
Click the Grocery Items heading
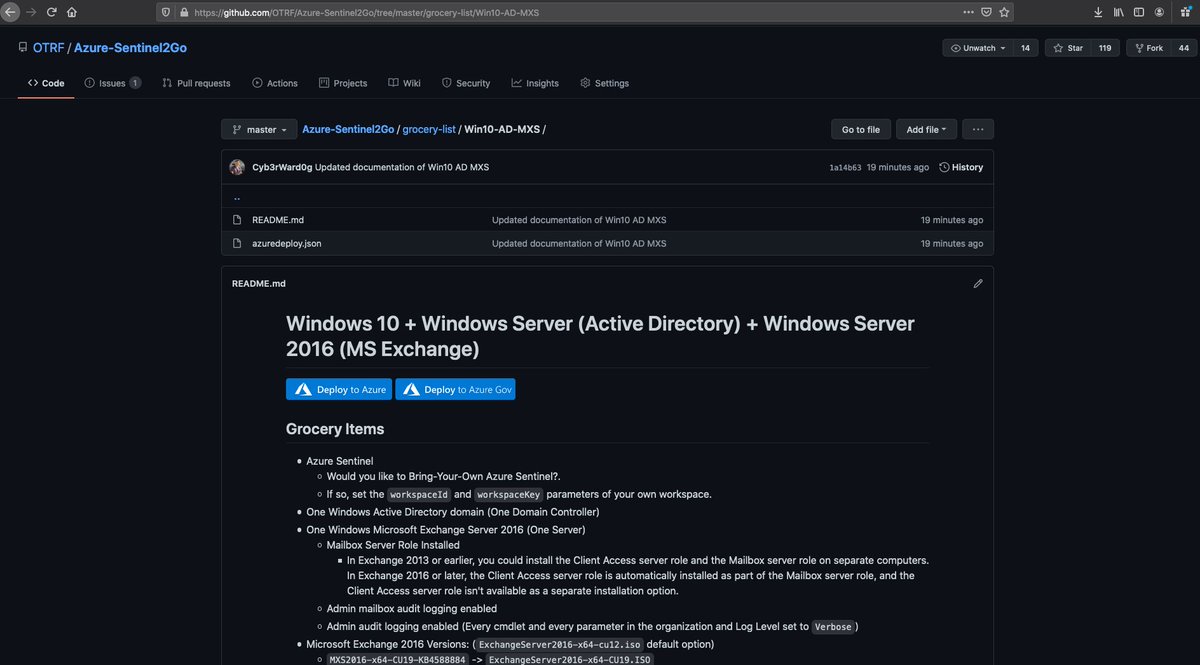(x=335, y=429)
